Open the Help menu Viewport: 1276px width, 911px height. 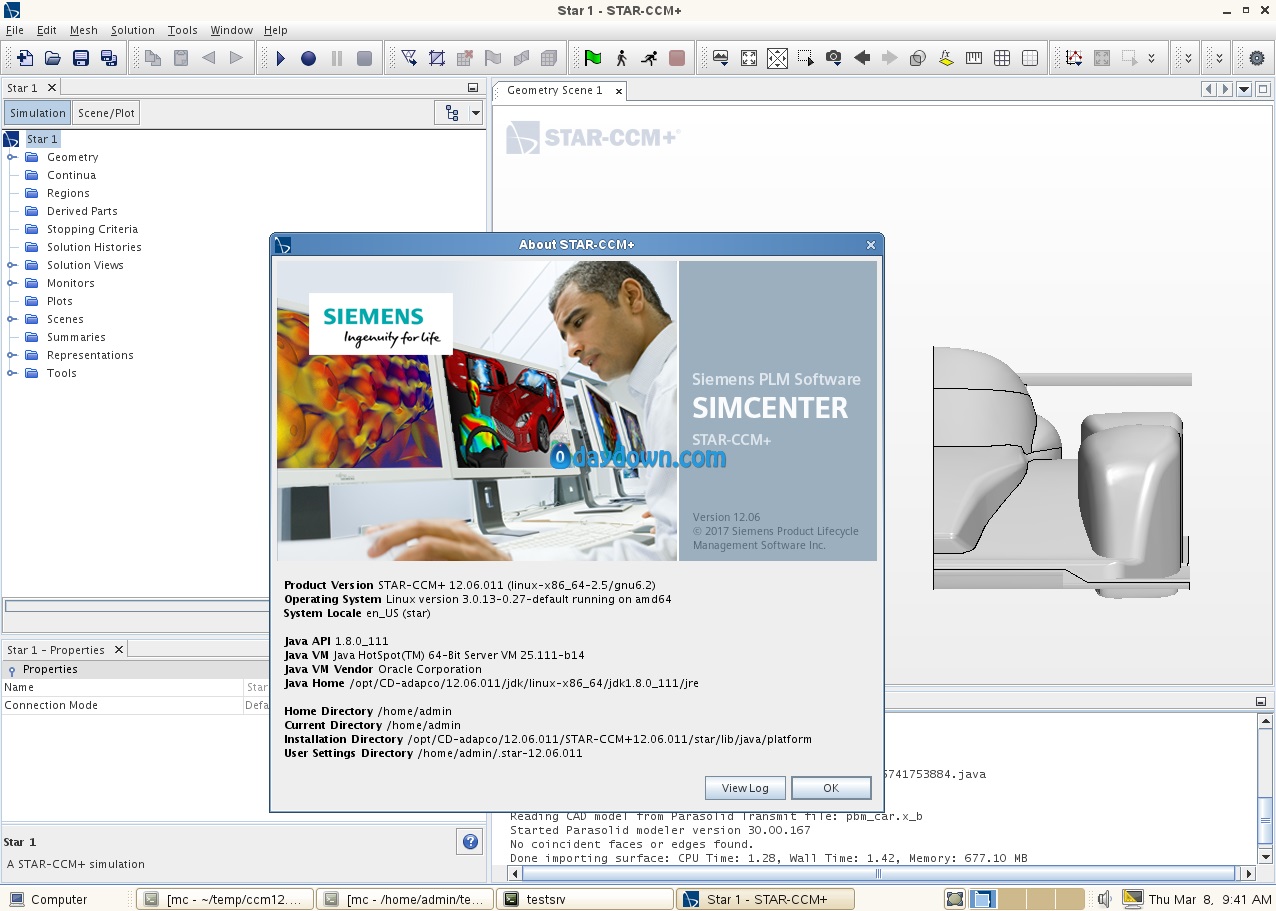pyautogui.click(x=275, y=30)
